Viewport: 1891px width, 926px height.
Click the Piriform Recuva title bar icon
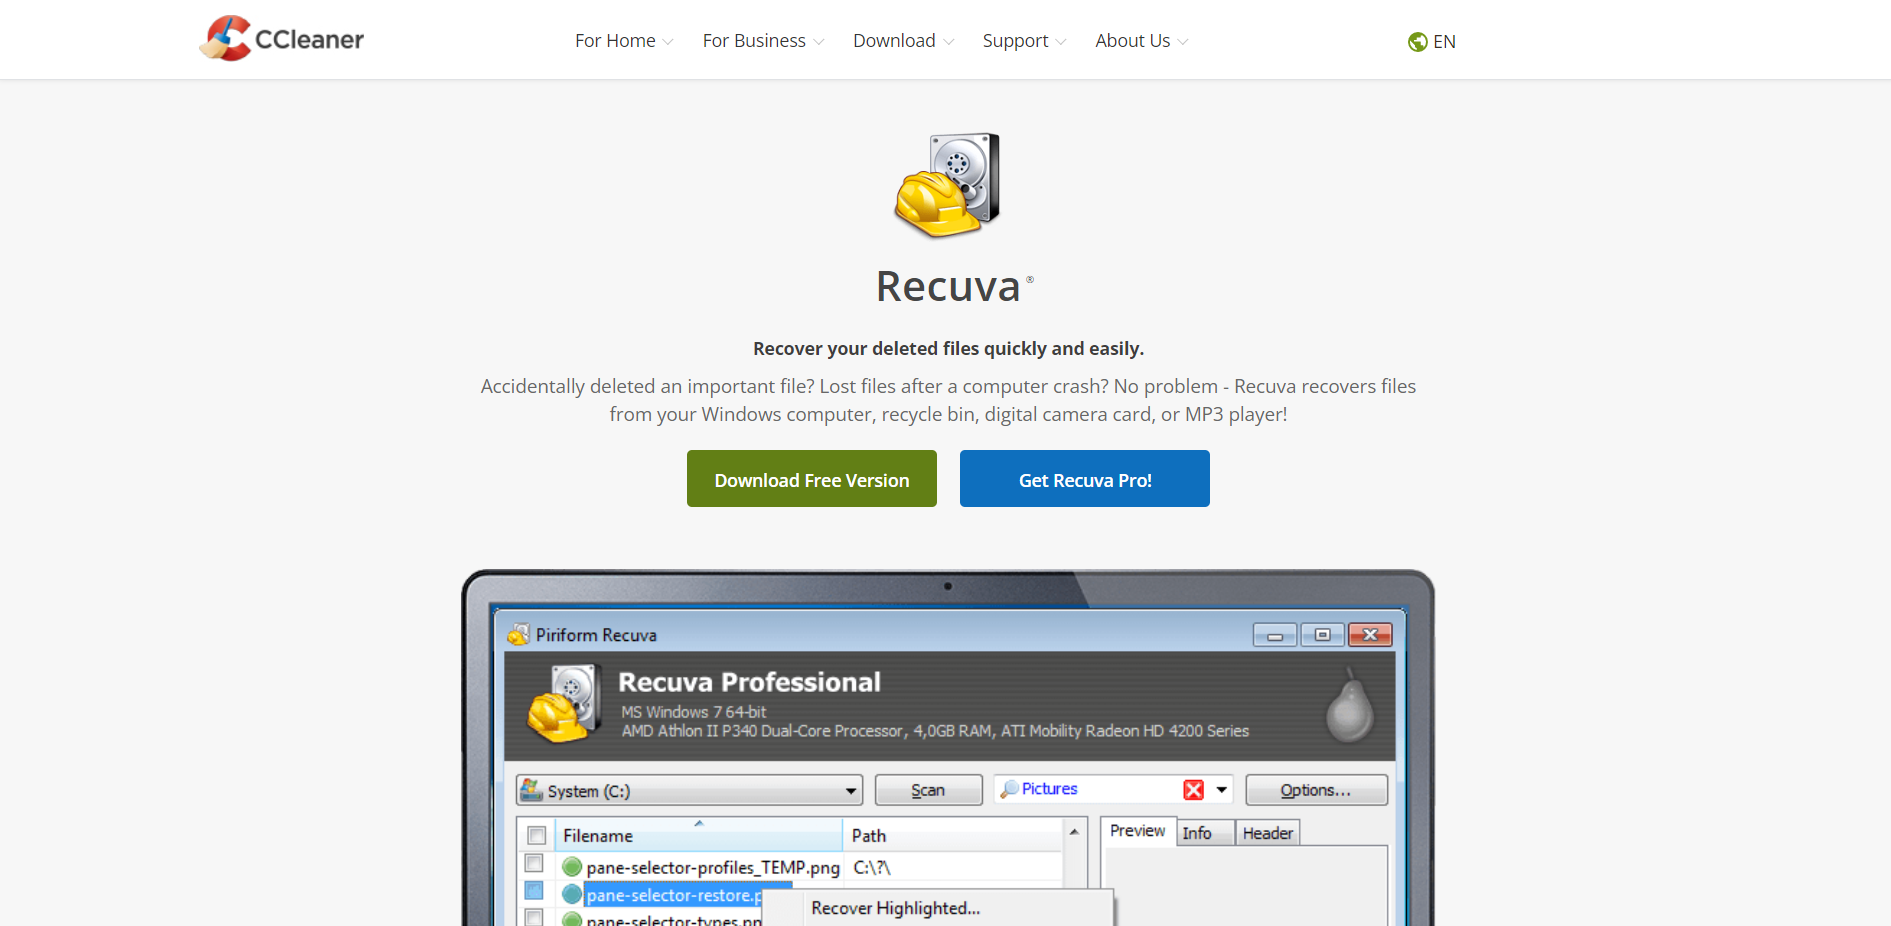[518, 634]
